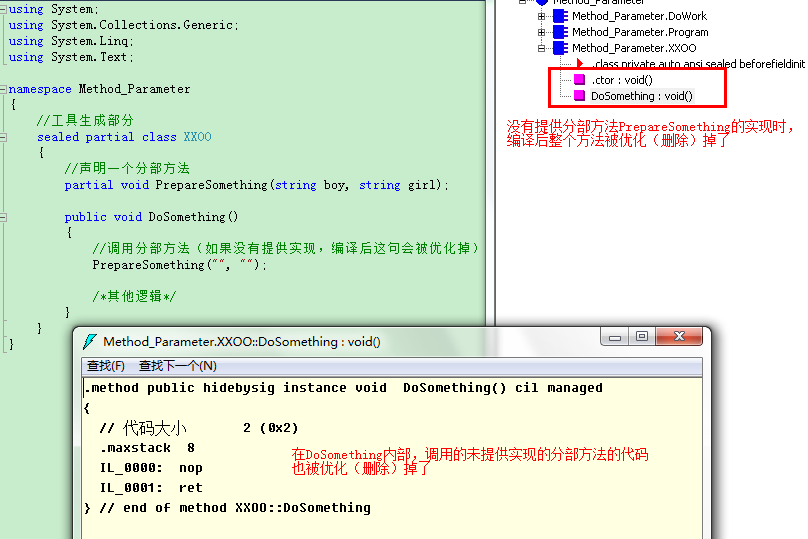The image size is (808, 539).
Task: Click the '//工具生成部分' comment
Action: (x=85, y=121)
